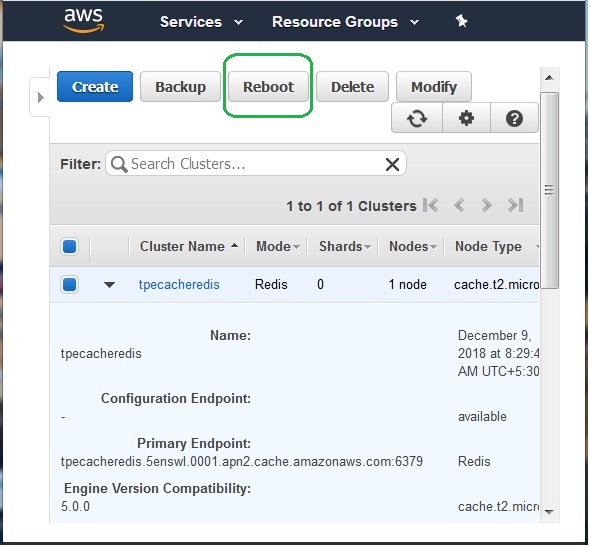This screenshot has height=548, width=590.
Task: Open the help question mark icon
Action: [x=514, y=118]
